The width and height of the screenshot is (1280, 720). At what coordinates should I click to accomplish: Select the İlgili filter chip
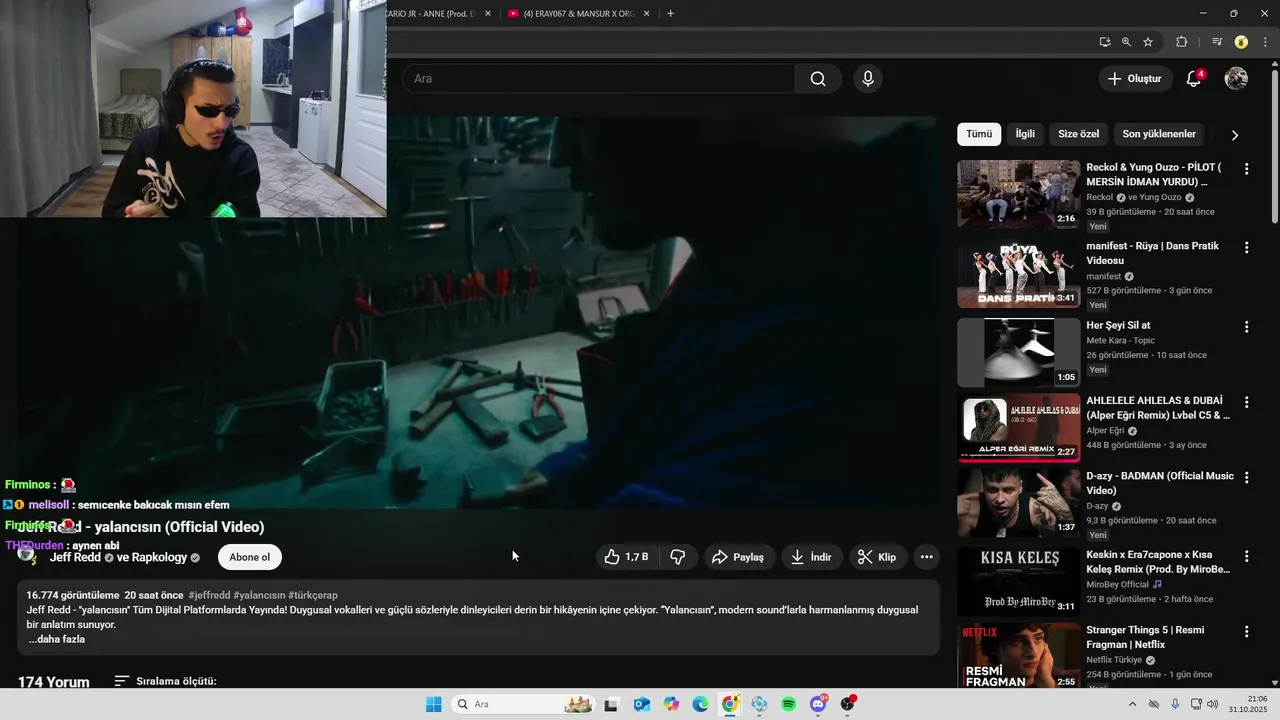click(1025, 134)
